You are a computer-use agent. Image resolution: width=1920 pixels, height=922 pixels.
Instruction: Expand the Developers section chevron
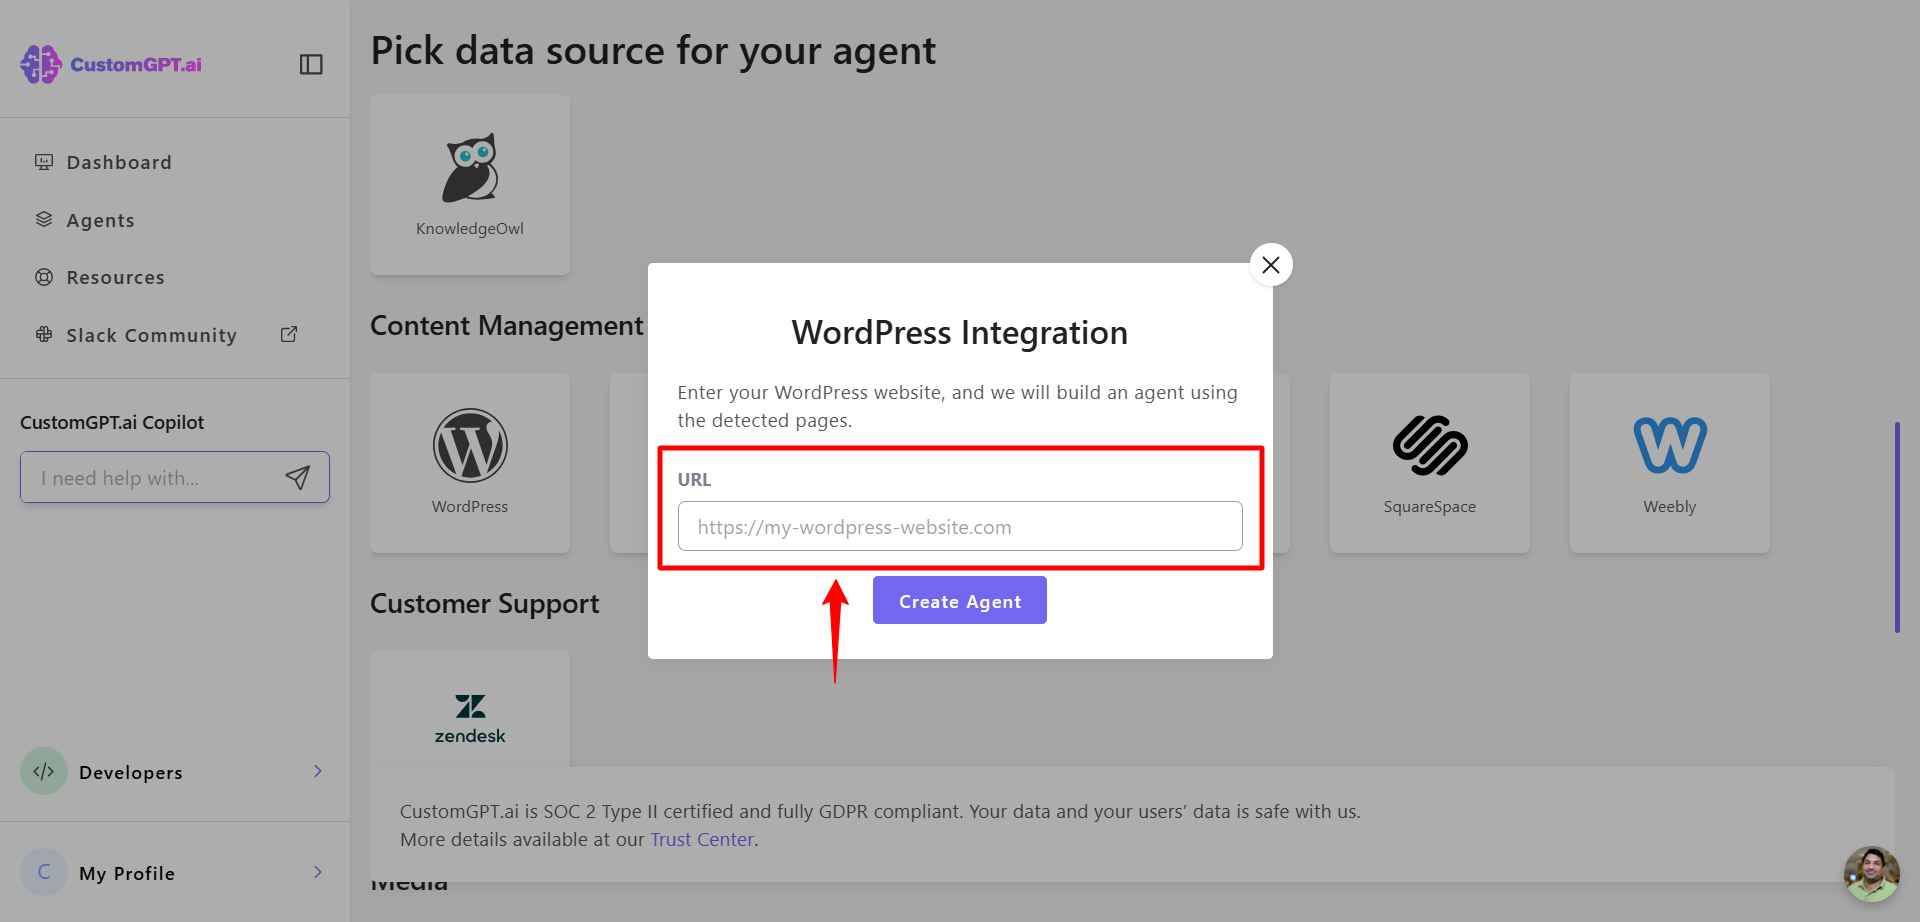click(x=317, y=771)
